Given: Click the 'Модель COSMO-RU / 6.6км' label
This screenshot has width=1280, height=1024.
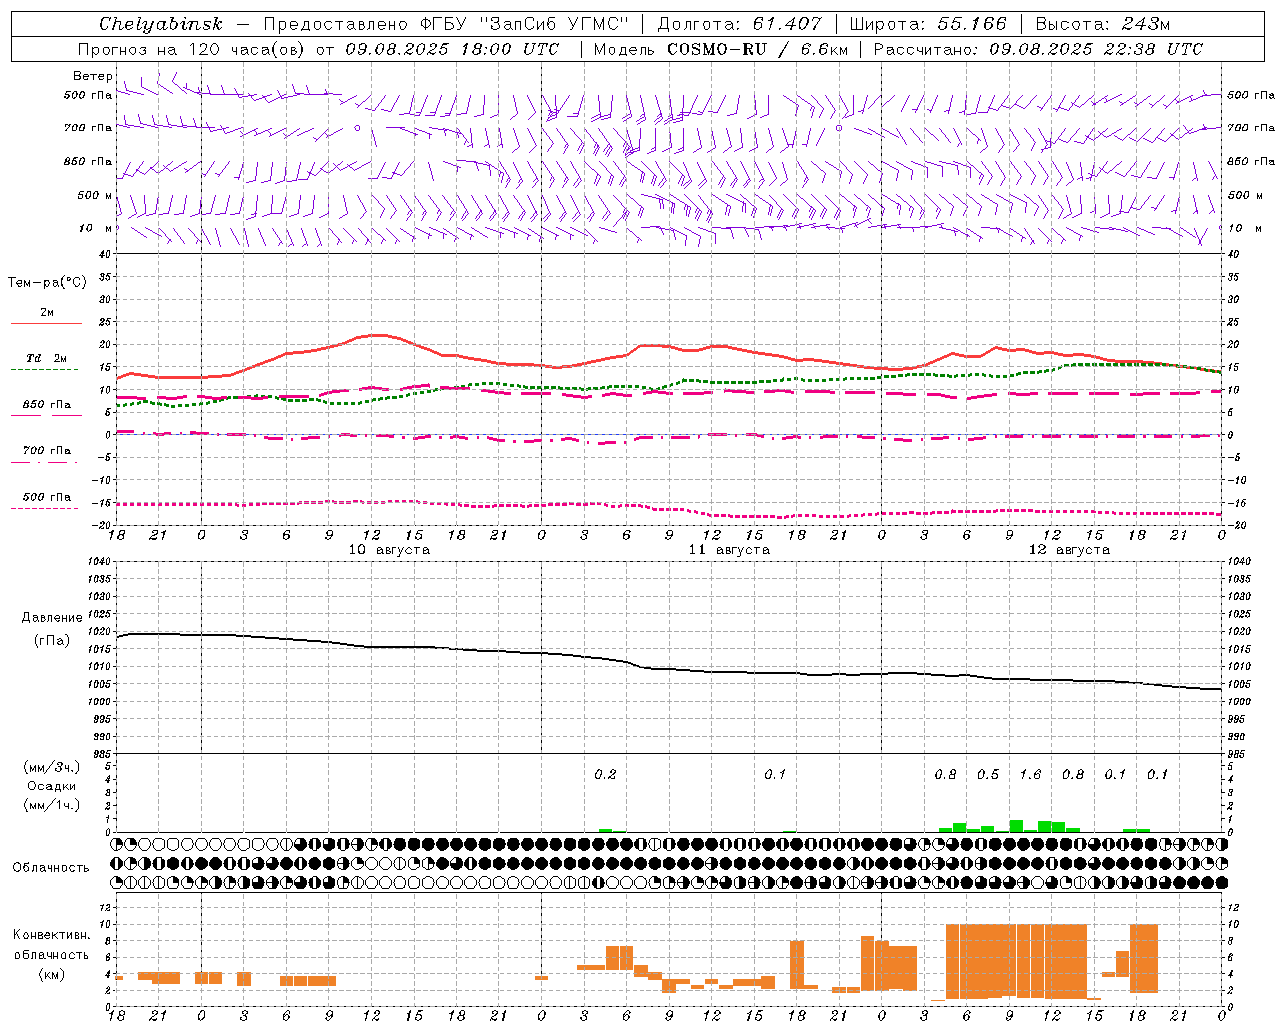Looking at the screenshot, I should [x=720, y=49].
